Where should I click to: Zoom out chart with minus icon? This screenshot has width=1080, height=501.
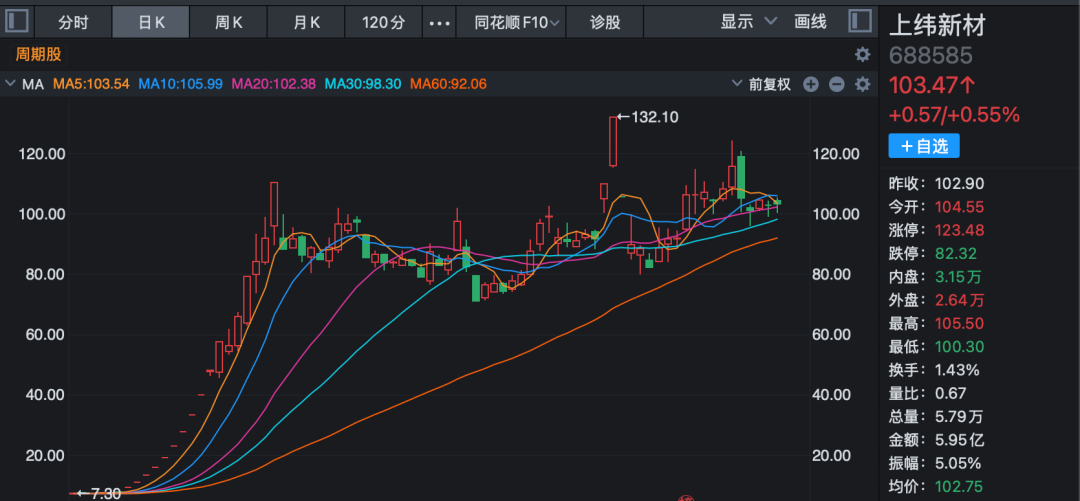pos(836,84)
